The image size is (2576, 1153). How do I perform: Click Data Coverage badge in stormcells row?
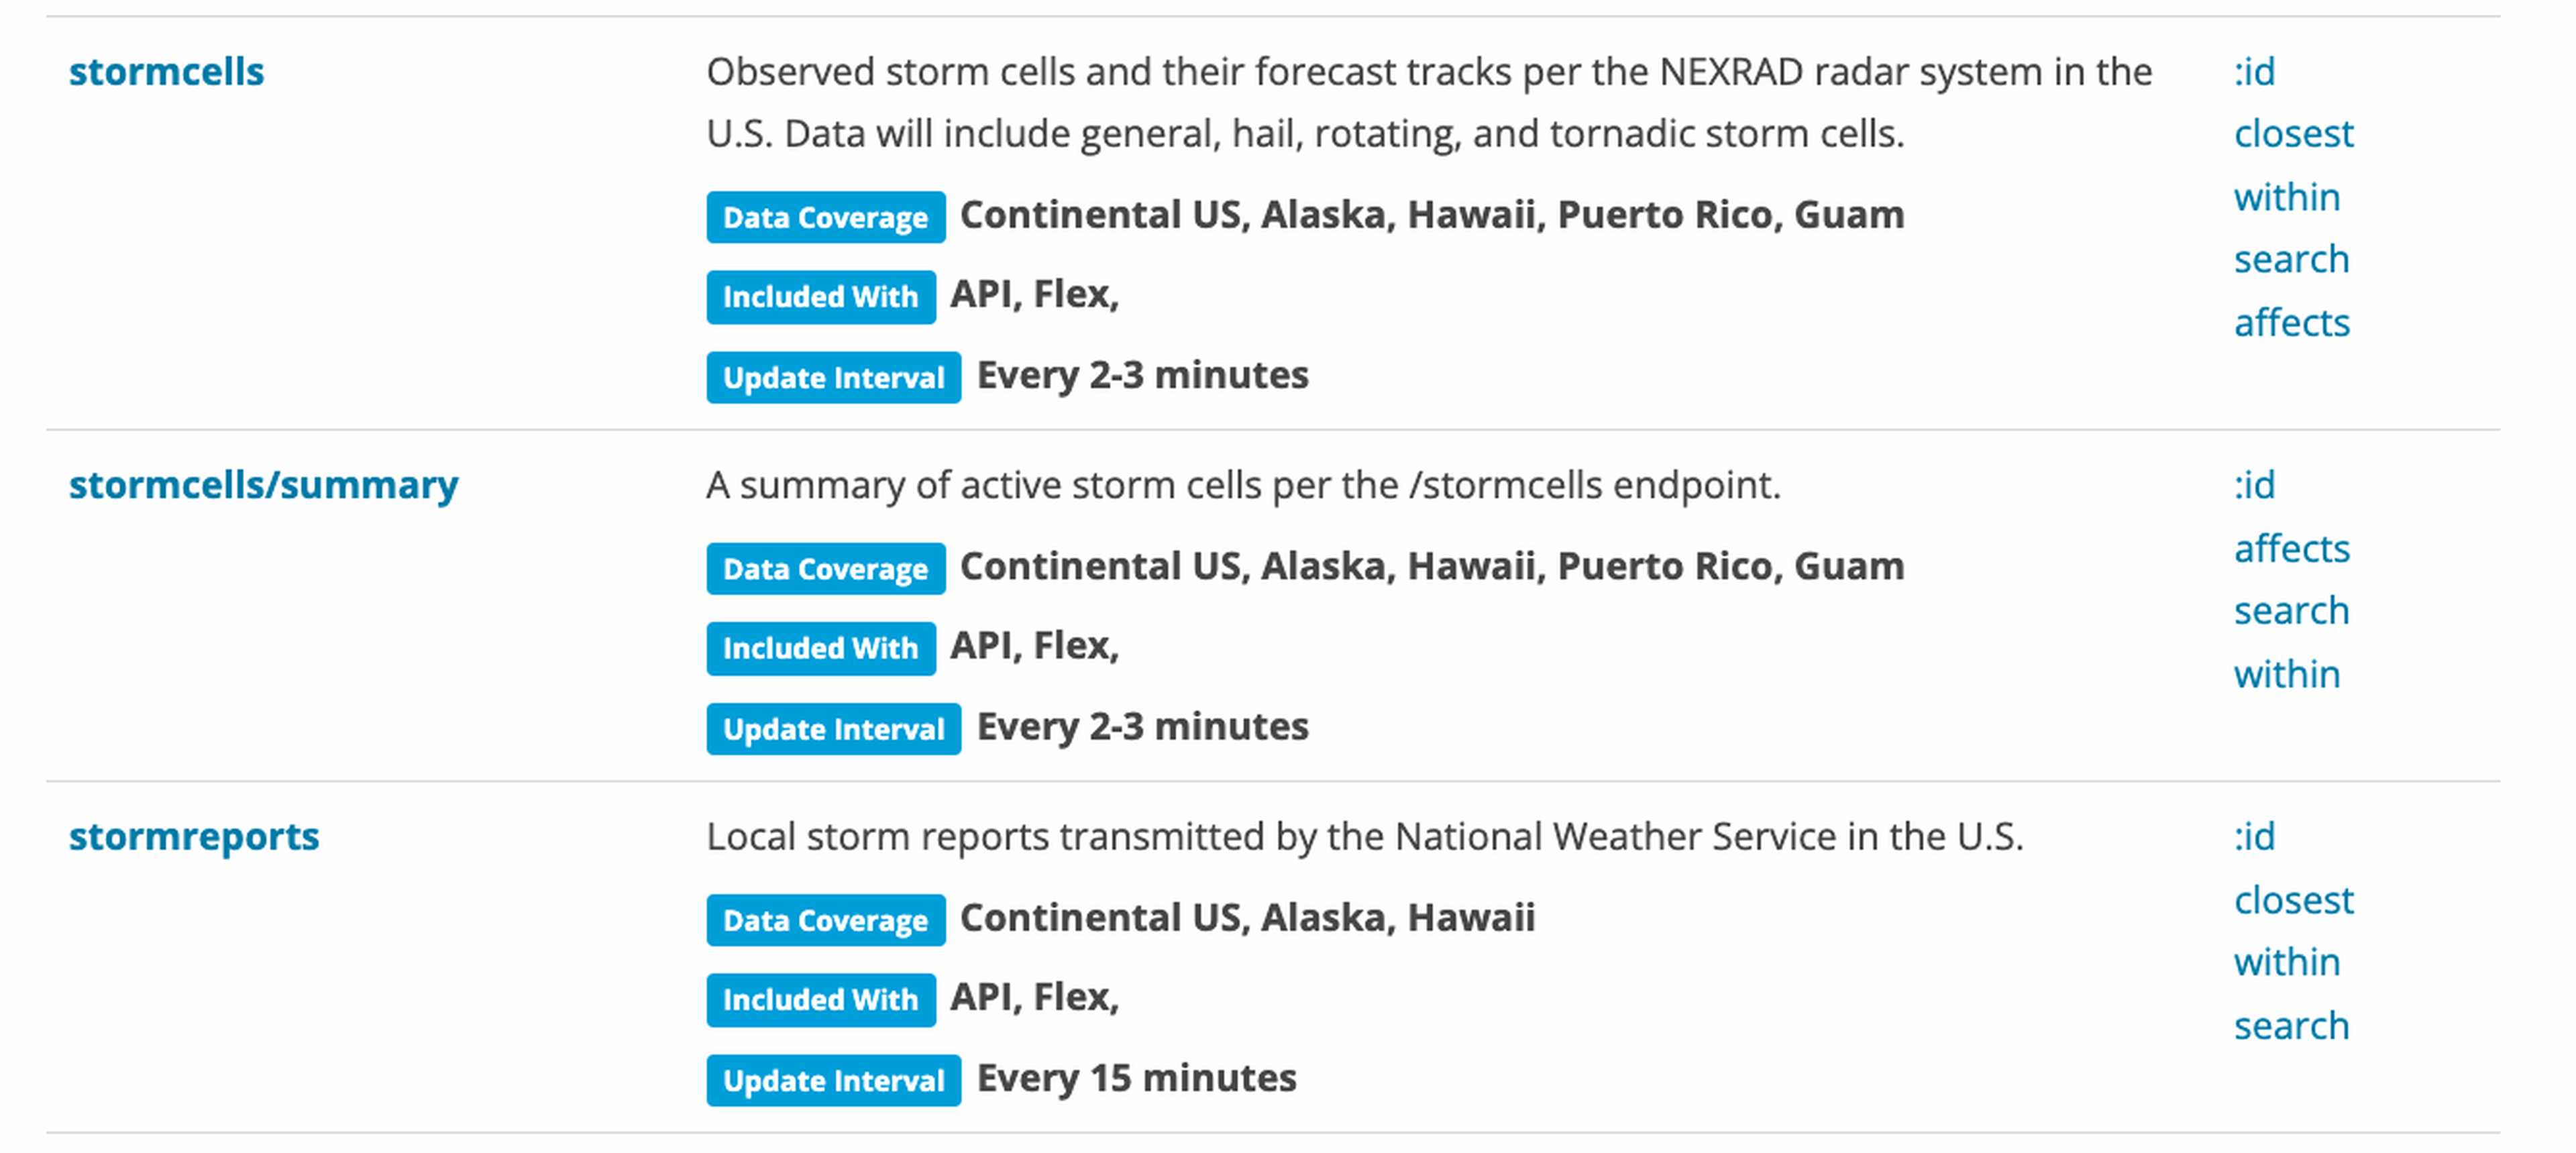pos(825,217)
